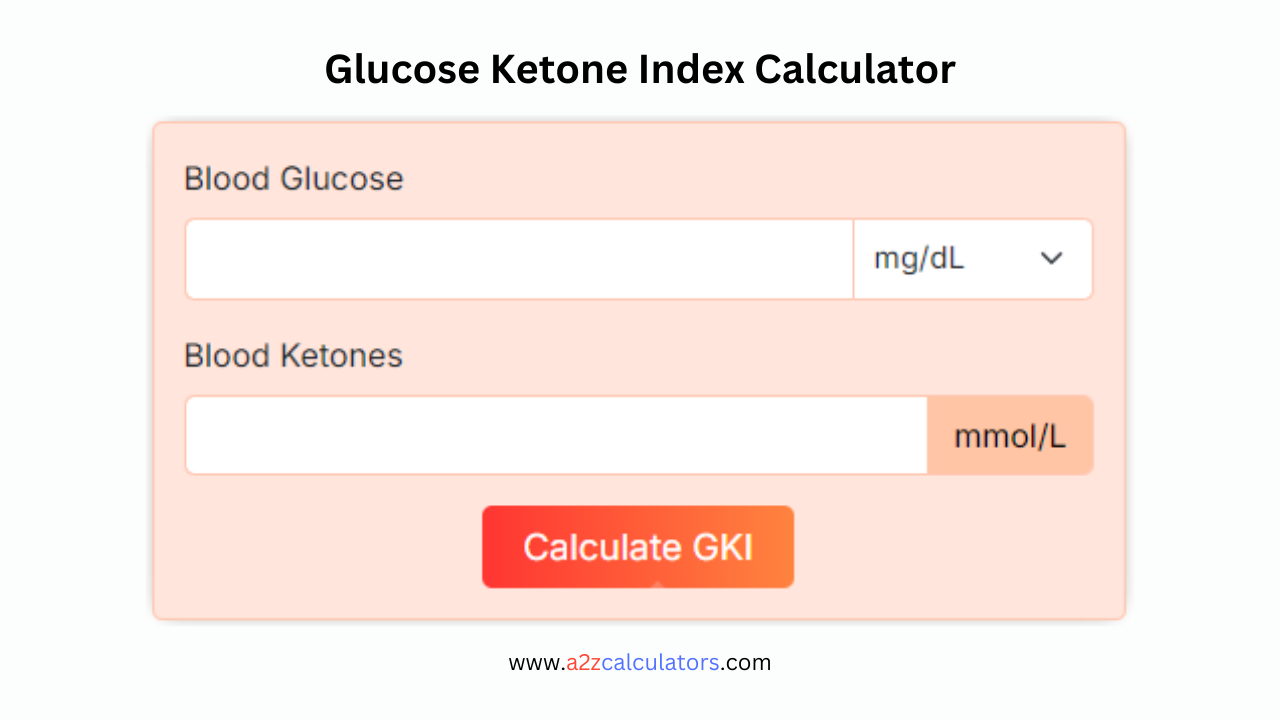Submit values using Calculate GKI
The height and width of the screenshot is (720, 1280).
[x=638, y=546]
